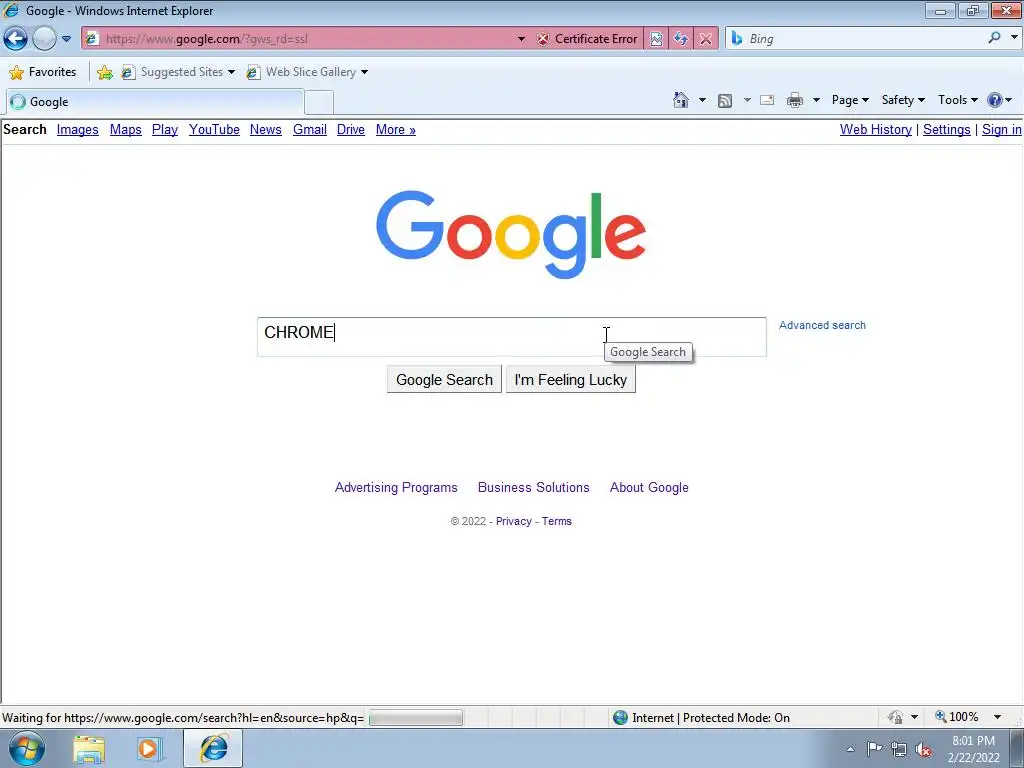This screenshot has height=768, width=1024.
Task: Click the Google Search button
Action: tap(444, 379)
